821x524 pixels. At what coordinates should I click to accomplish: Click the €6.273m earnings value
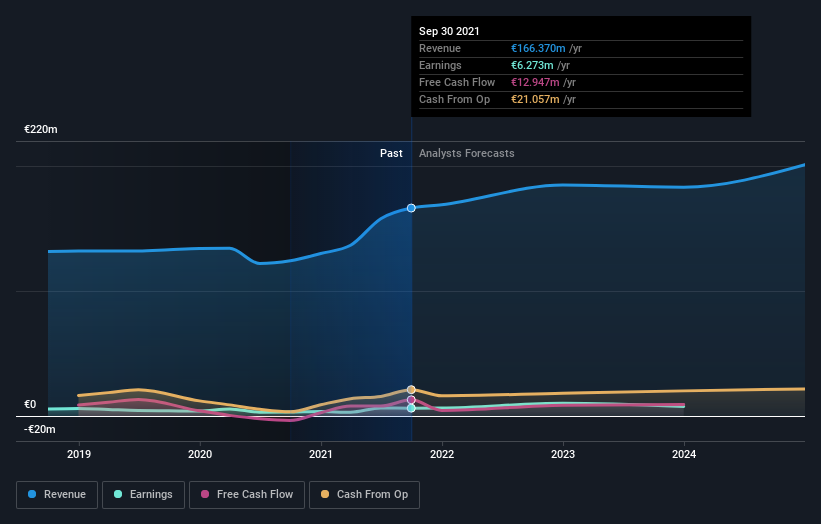tap(532, 65)
